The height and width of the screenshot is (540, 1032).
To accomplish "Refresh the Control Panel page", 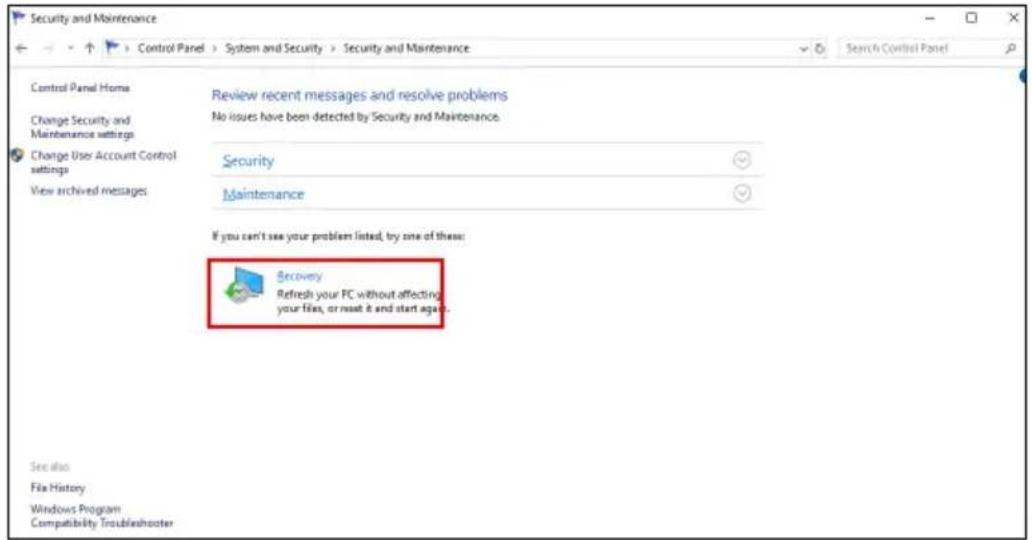I will (x=819, y=48).
